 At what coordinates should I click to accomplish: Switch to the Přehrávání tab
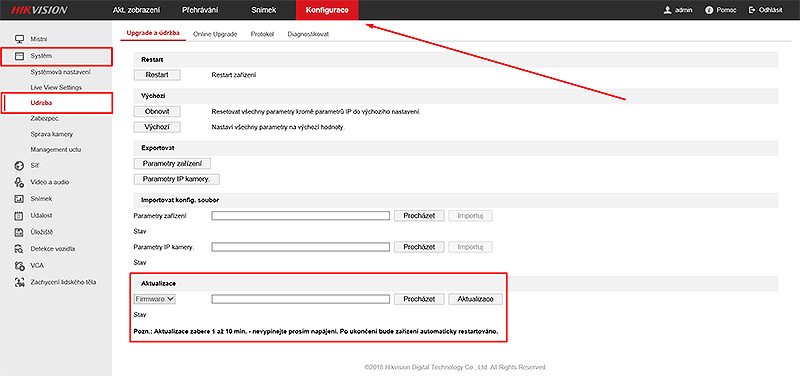point(200,10)
